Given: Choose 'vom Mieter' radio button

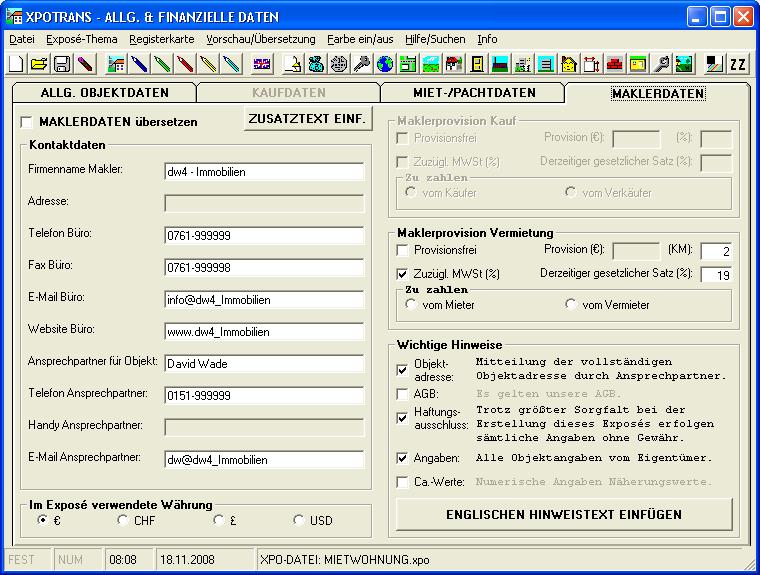Looking at the screenshot, I should 411,305.
